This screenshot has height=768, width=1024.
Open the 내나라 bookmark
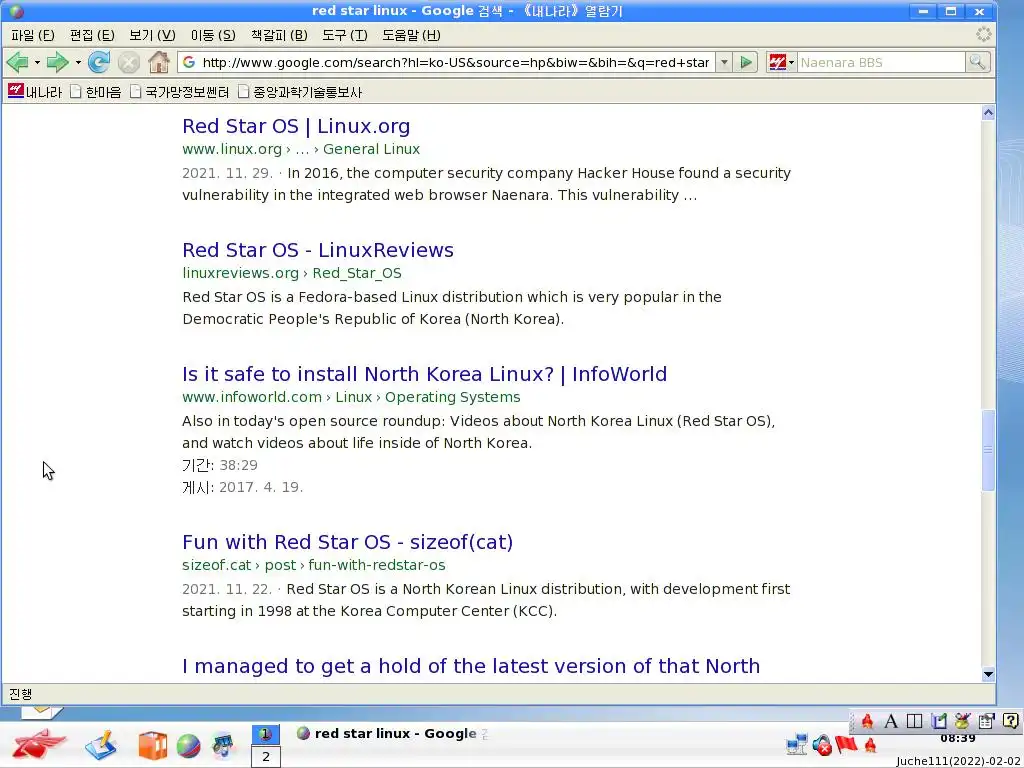(x=35, y=92)
